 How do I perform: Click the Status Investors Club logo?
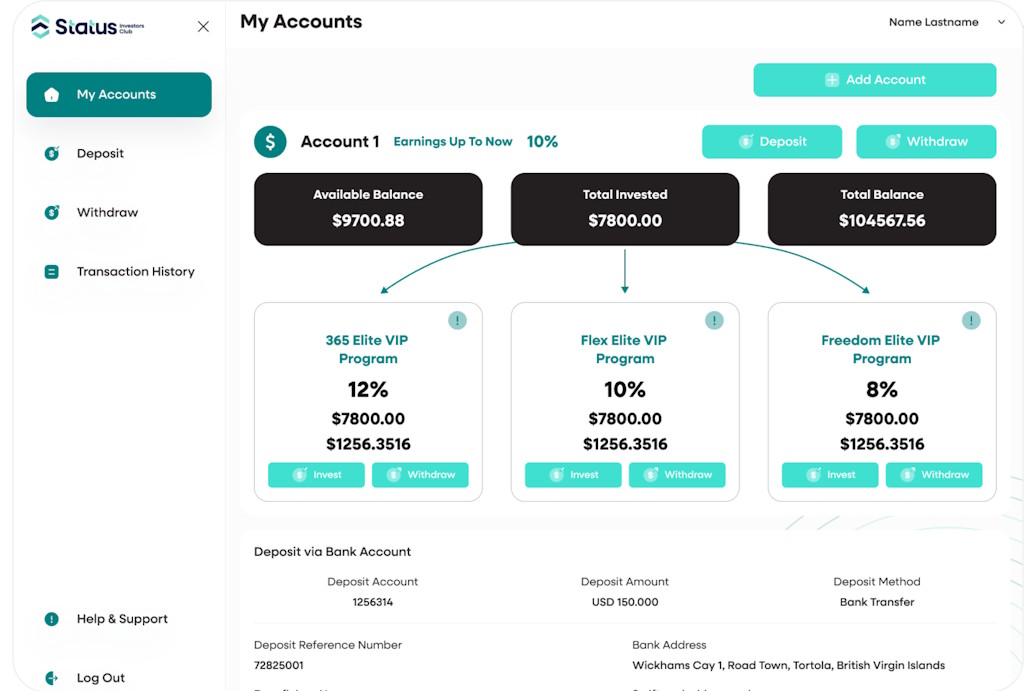coord(88,27)
